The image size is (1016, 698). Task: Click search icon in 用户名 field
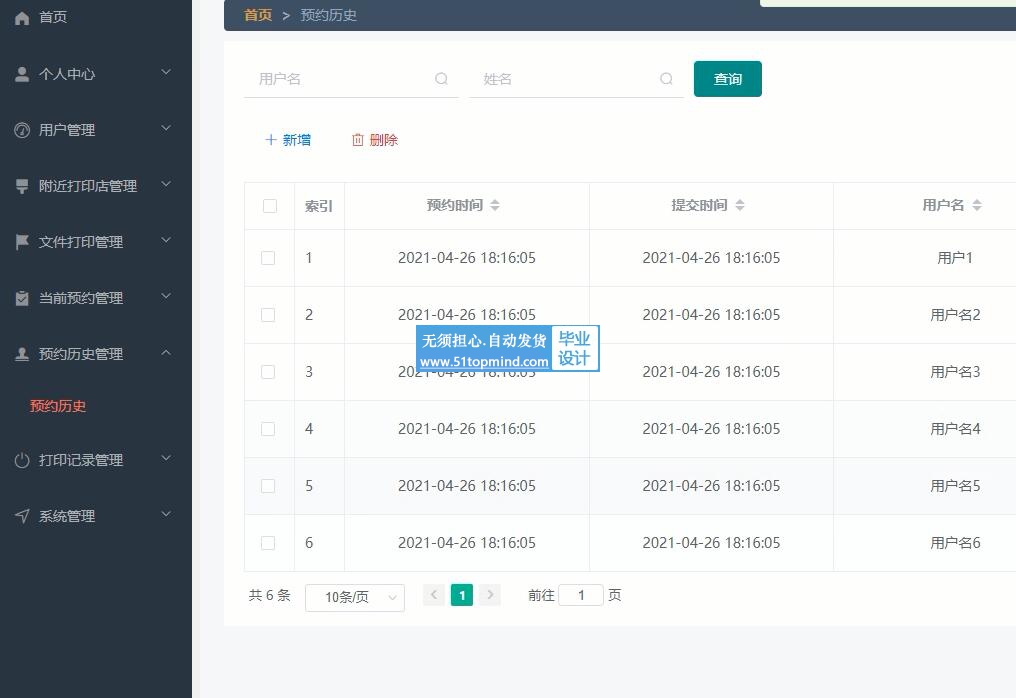441,78
